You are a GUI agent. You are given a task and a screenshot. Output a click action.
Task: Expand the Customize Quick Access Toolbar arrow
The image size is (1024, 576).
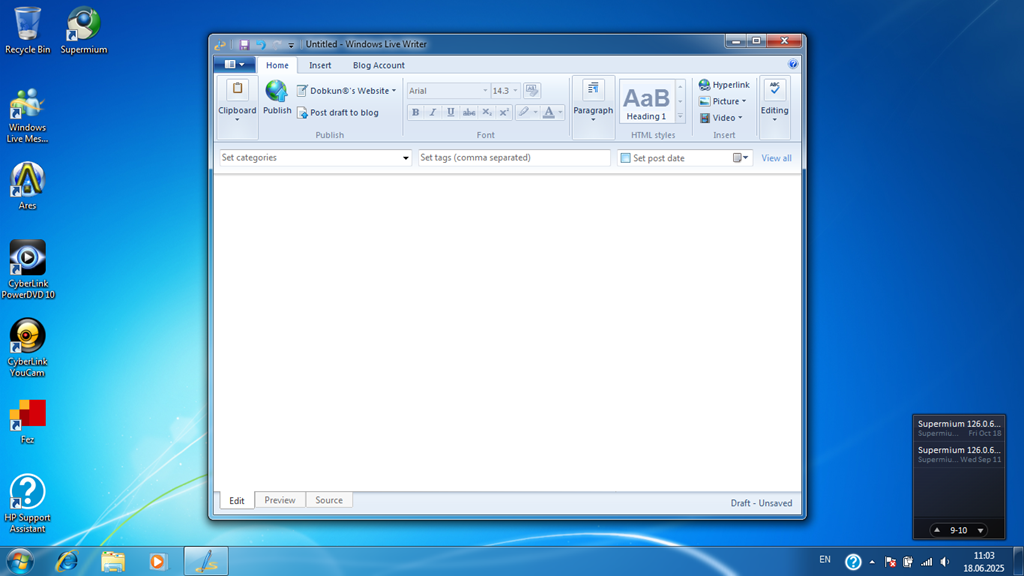coord(291,45)
